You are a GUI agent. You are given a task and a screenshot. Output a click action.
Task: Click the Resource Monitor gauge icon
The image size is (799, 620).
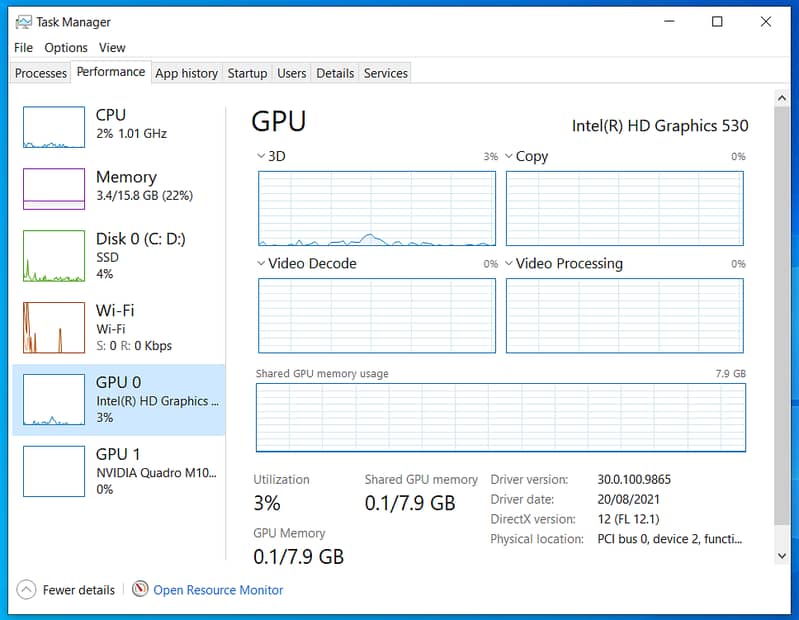pyautogui.click(x=140, y=590)
